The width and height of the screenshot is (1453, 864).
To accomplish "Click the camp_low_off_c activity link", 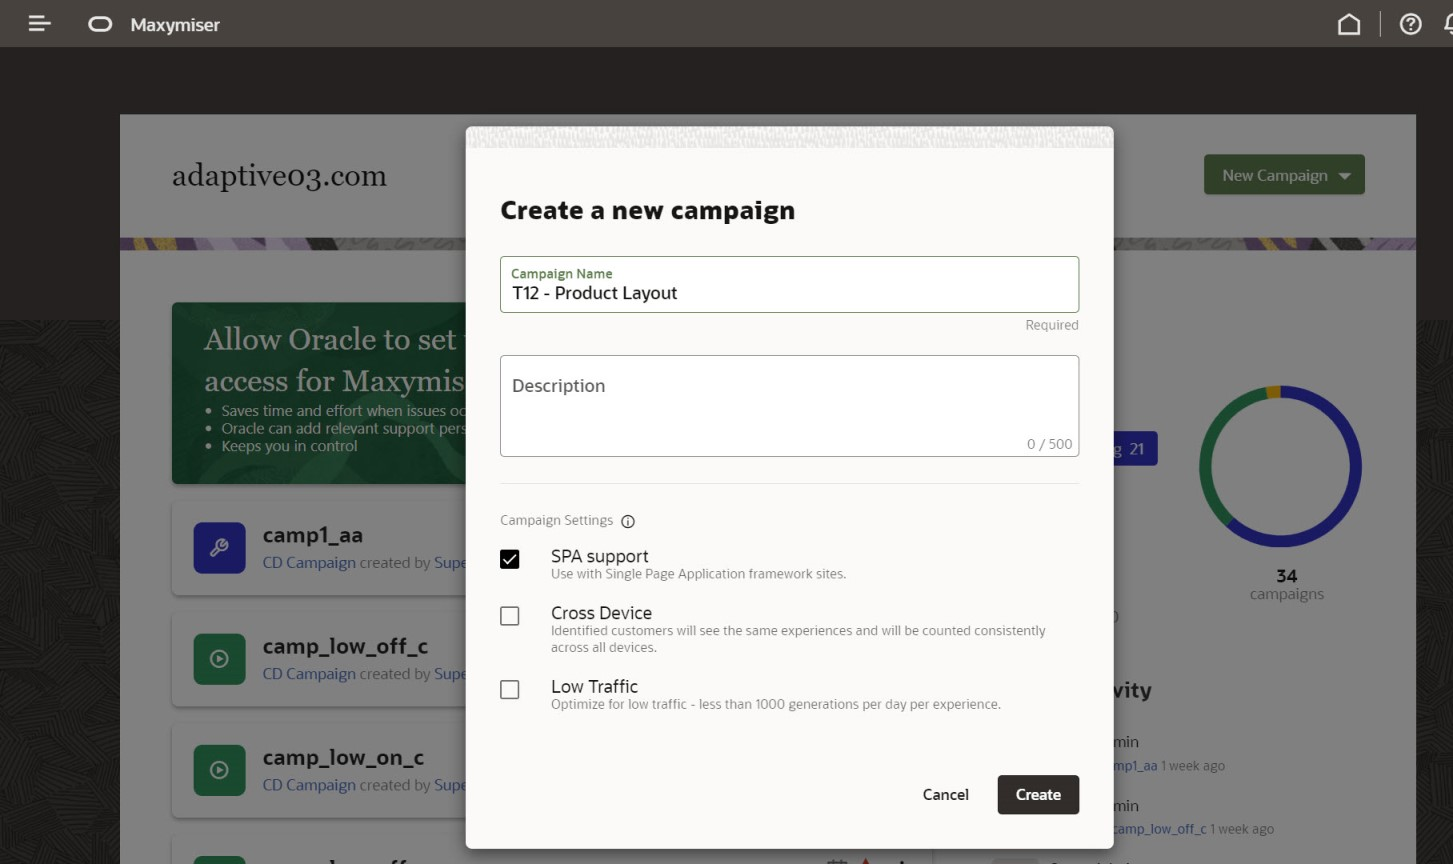I will [x=1158, y=829].
